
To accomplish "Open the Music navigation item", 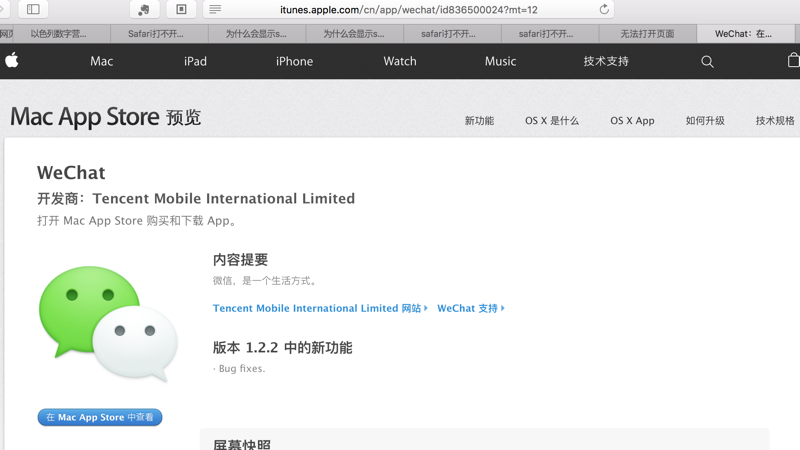I will point(501,61).
